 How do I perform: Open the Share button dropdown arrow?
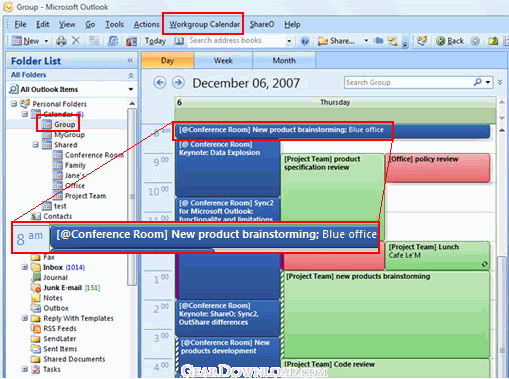[366, 41]
